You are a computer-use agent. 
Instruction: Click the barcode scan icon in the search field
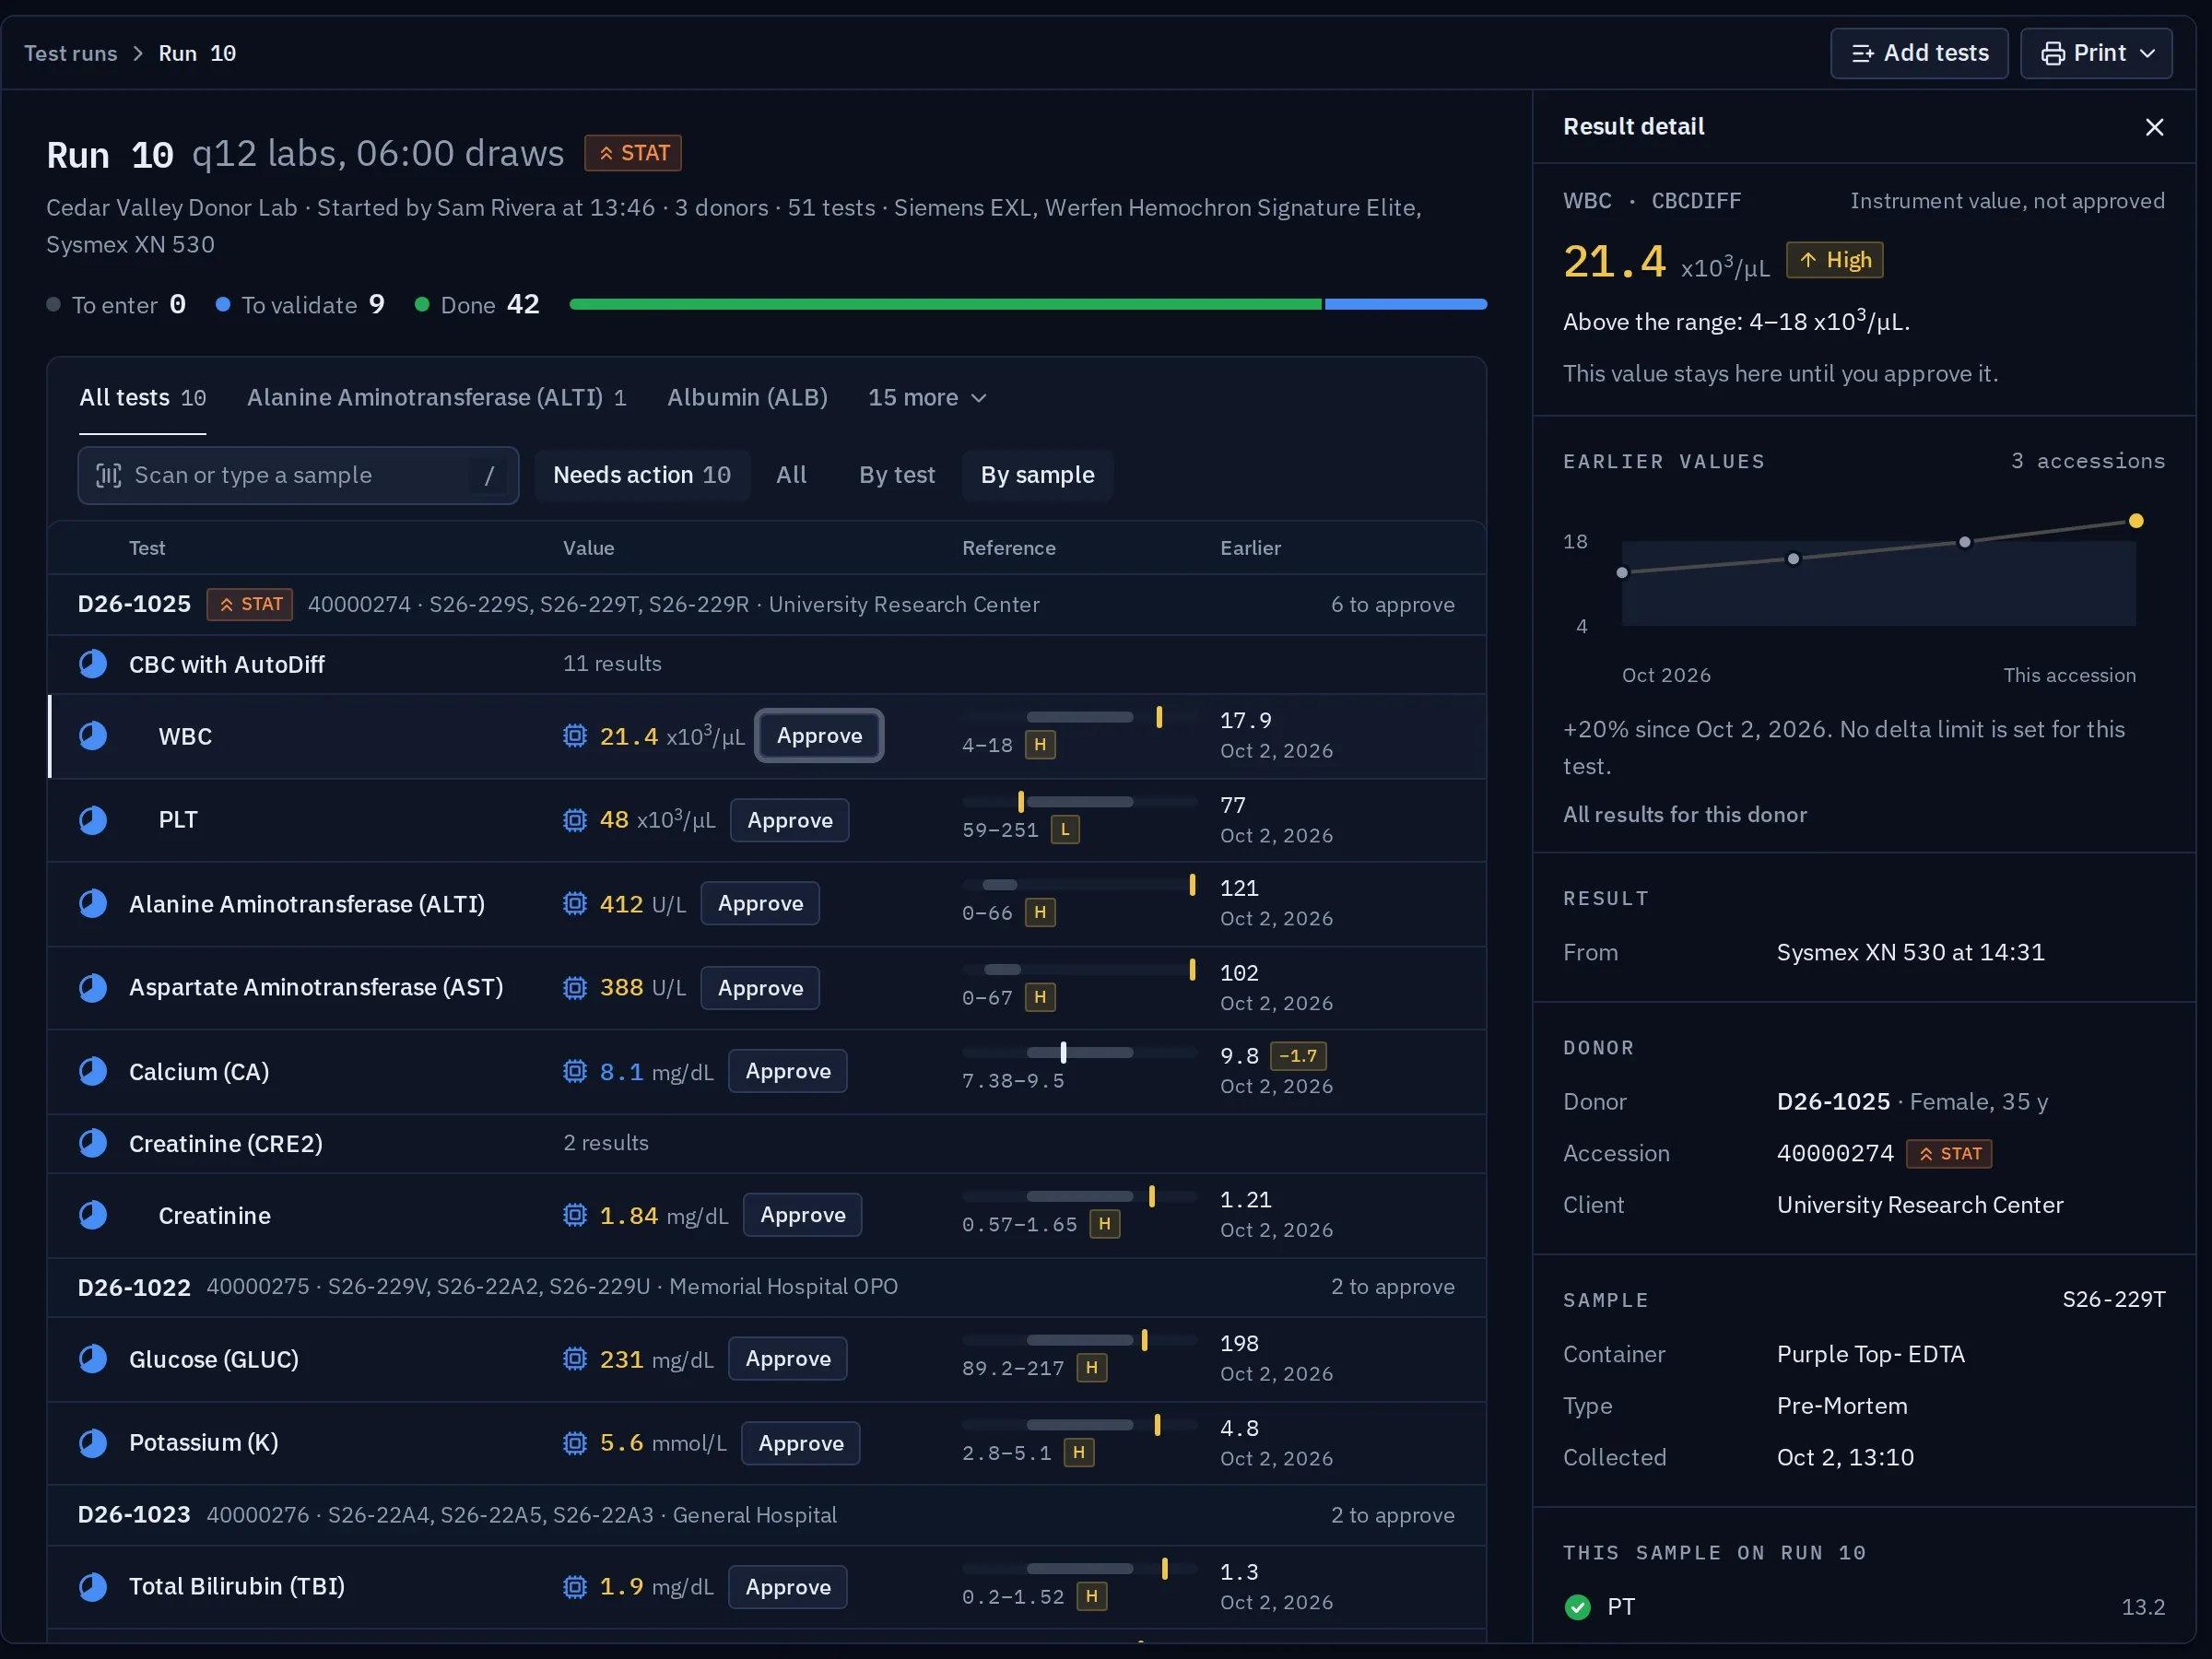109,475
